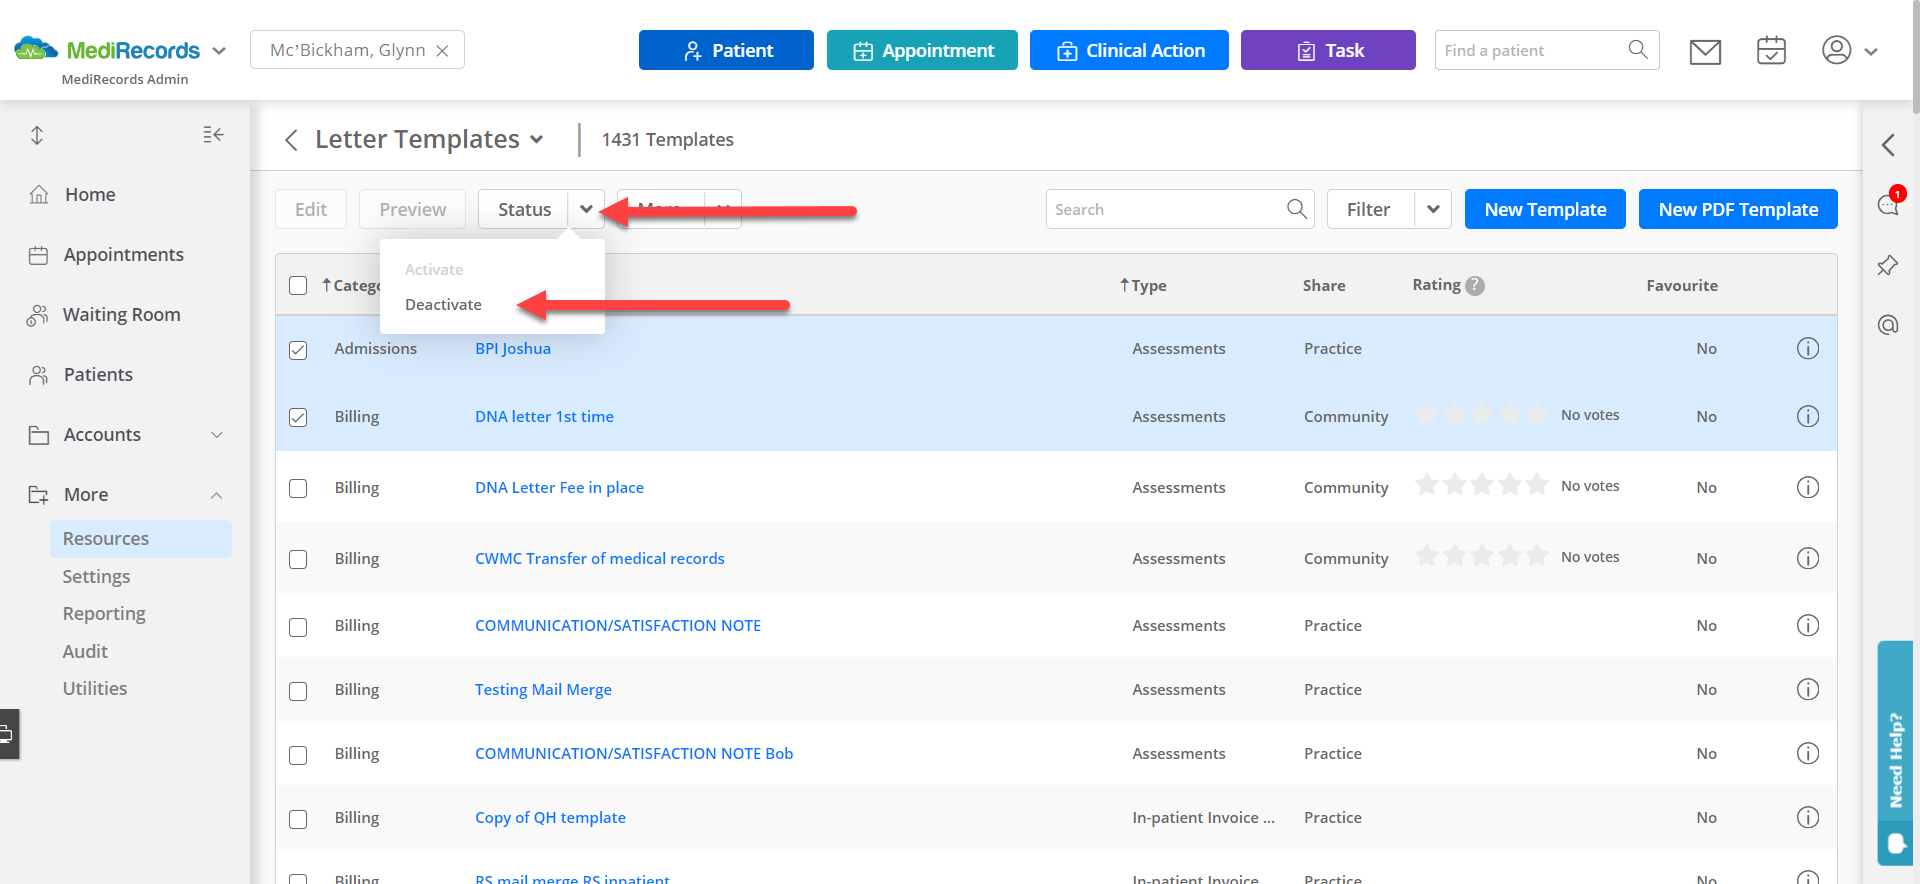Select Activate from Status menu
Image resolution: width=1920 pixels, height=884 pixels.
[x=434, y=270]
